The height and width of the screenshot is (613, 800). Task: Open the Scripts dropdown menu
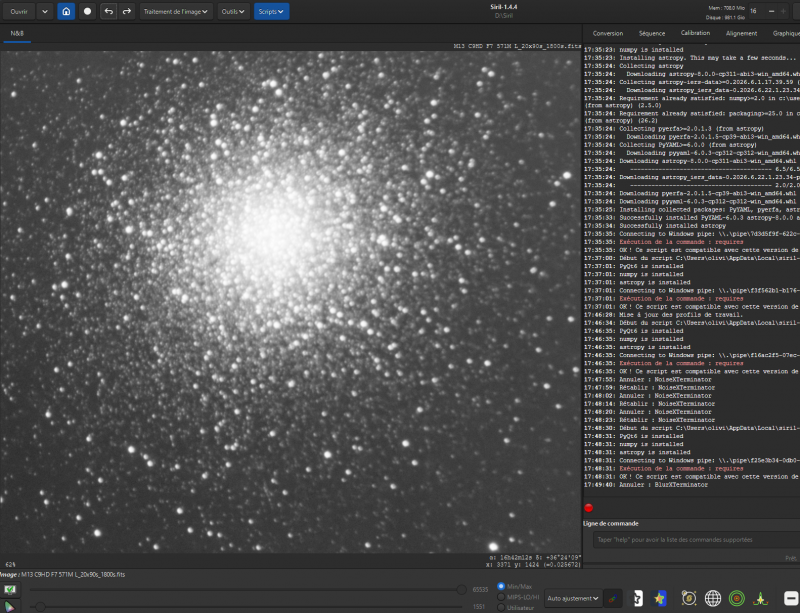271,11
